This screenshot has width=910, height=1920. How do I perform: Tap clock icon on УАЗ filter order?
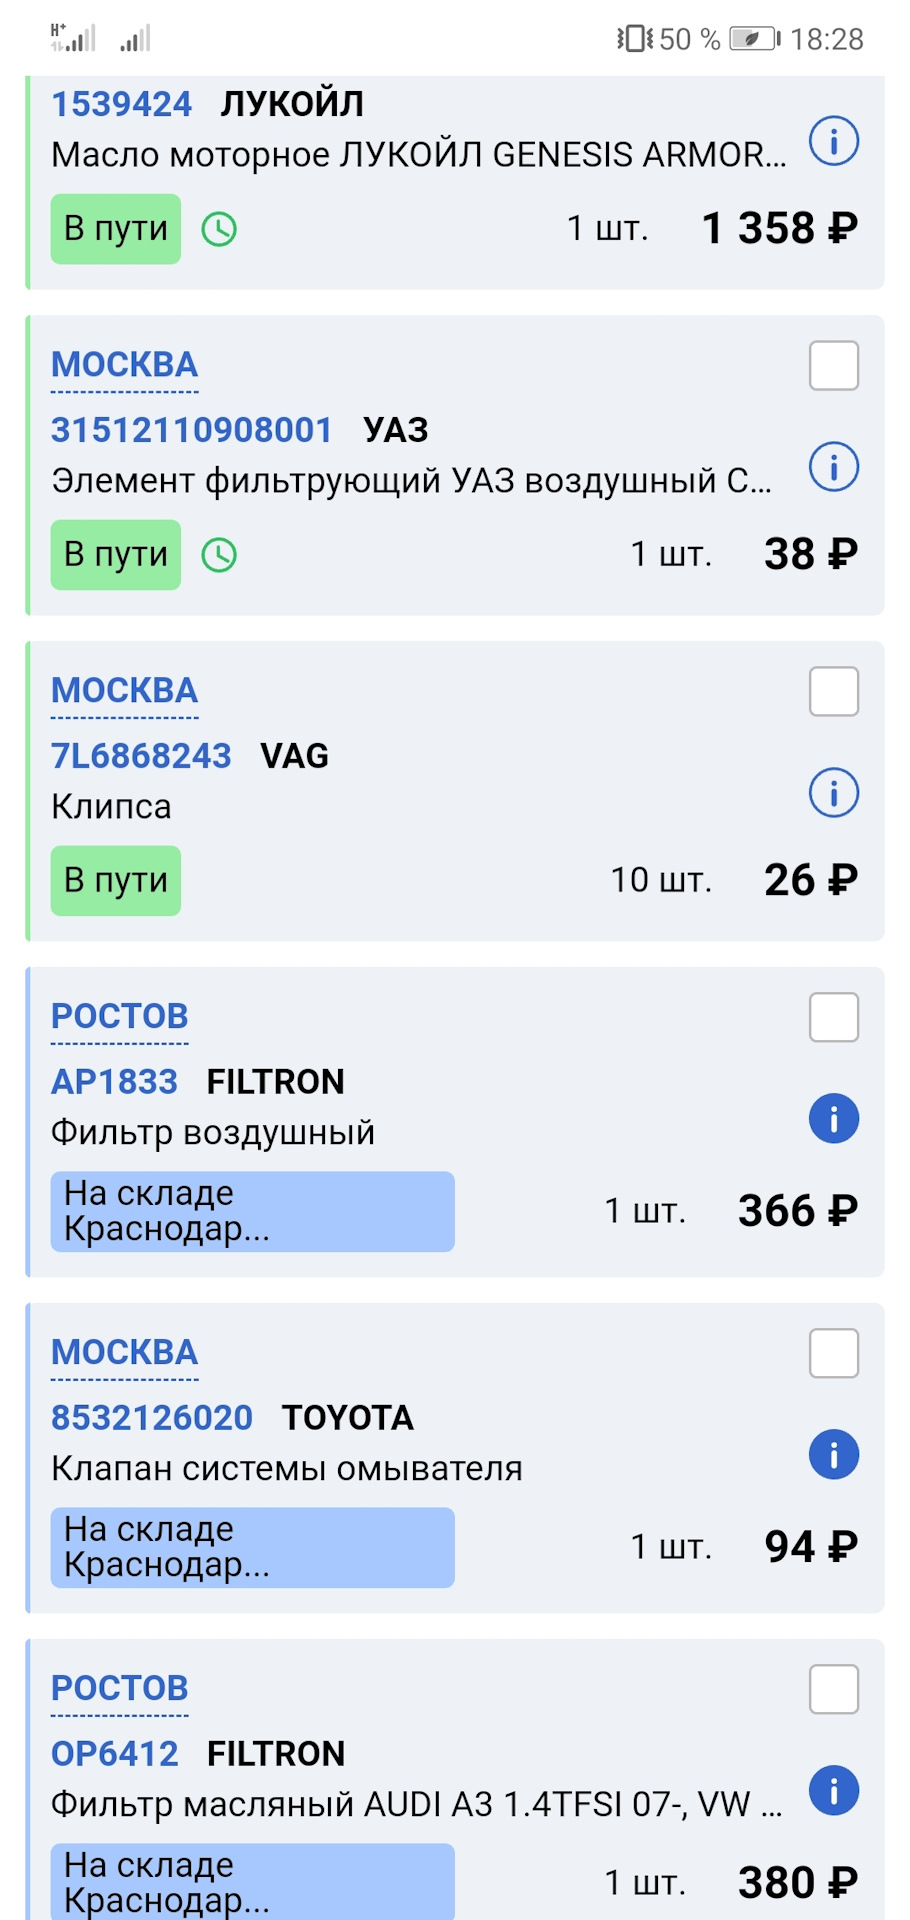coord(219,555)
